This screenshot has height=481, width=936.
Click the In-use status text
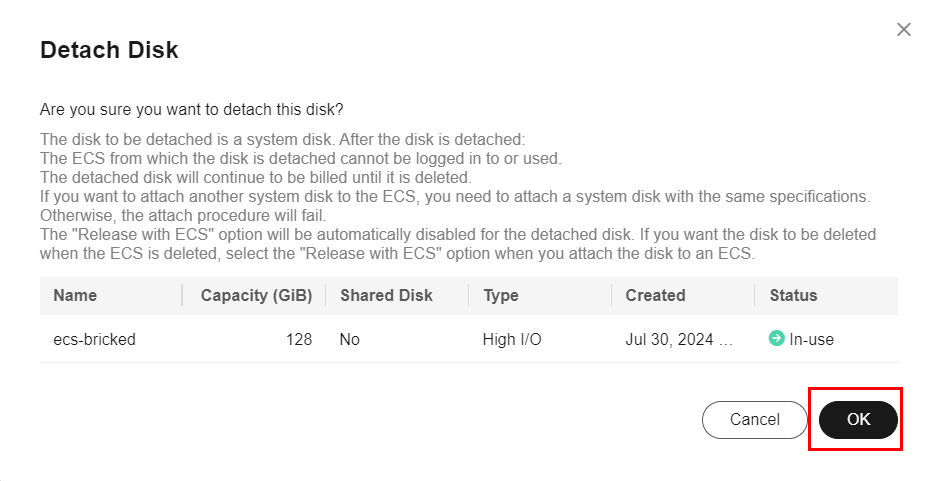[811, 339]
